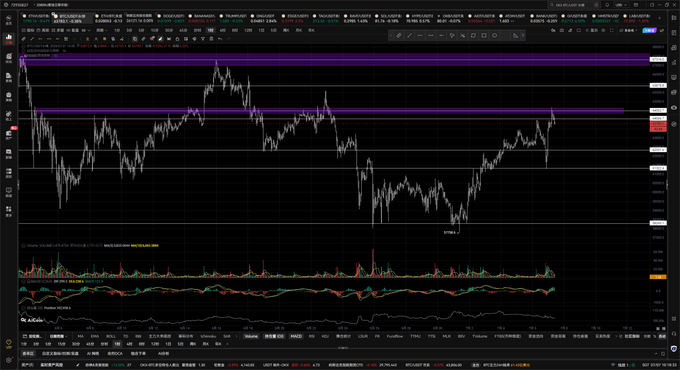Click the expand arrows icon beside purple button
Screen dimensions: 680x370
[x=662, y=31]
